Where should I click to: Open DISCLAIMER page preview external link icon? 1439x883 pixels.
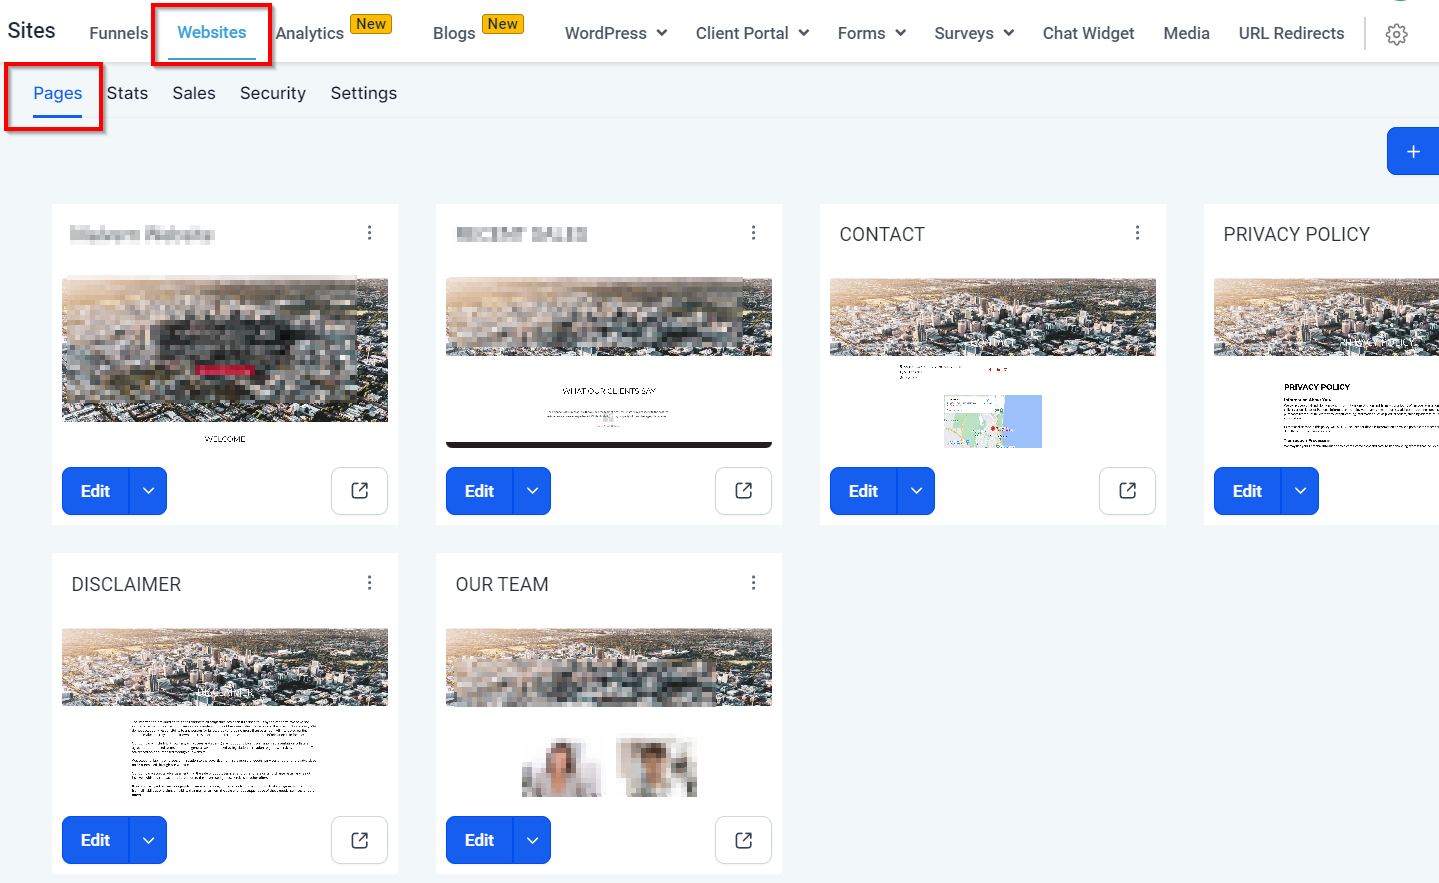[359, 840]
